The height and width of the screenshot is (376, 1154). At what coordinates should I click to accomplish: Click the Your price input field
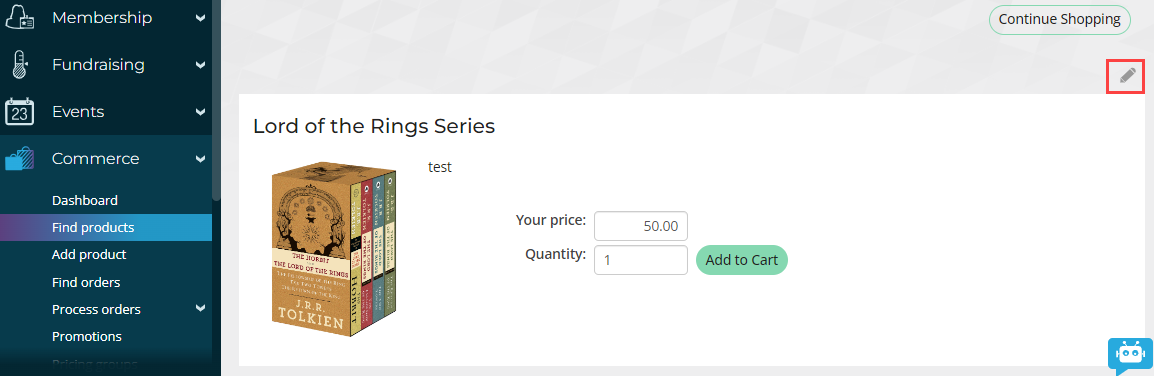point(640,226)
